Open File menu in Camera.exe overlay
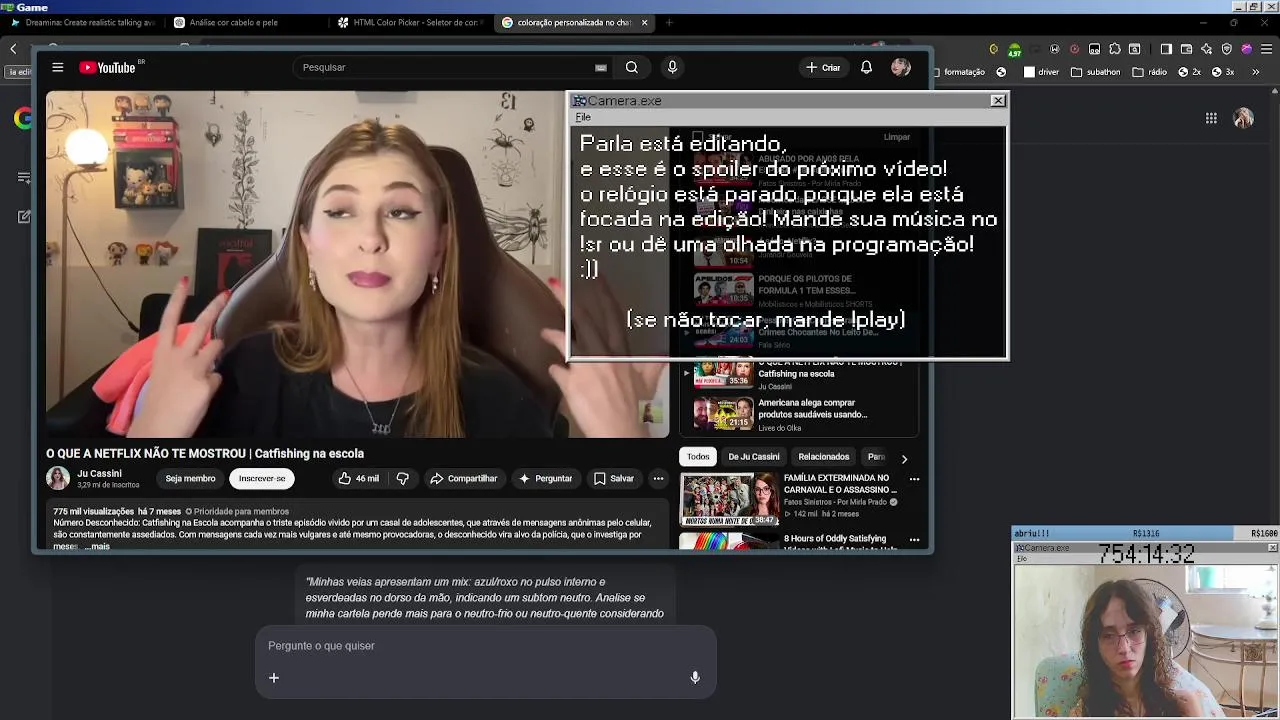Screen dimensions: 1280x720 (583, 117)
